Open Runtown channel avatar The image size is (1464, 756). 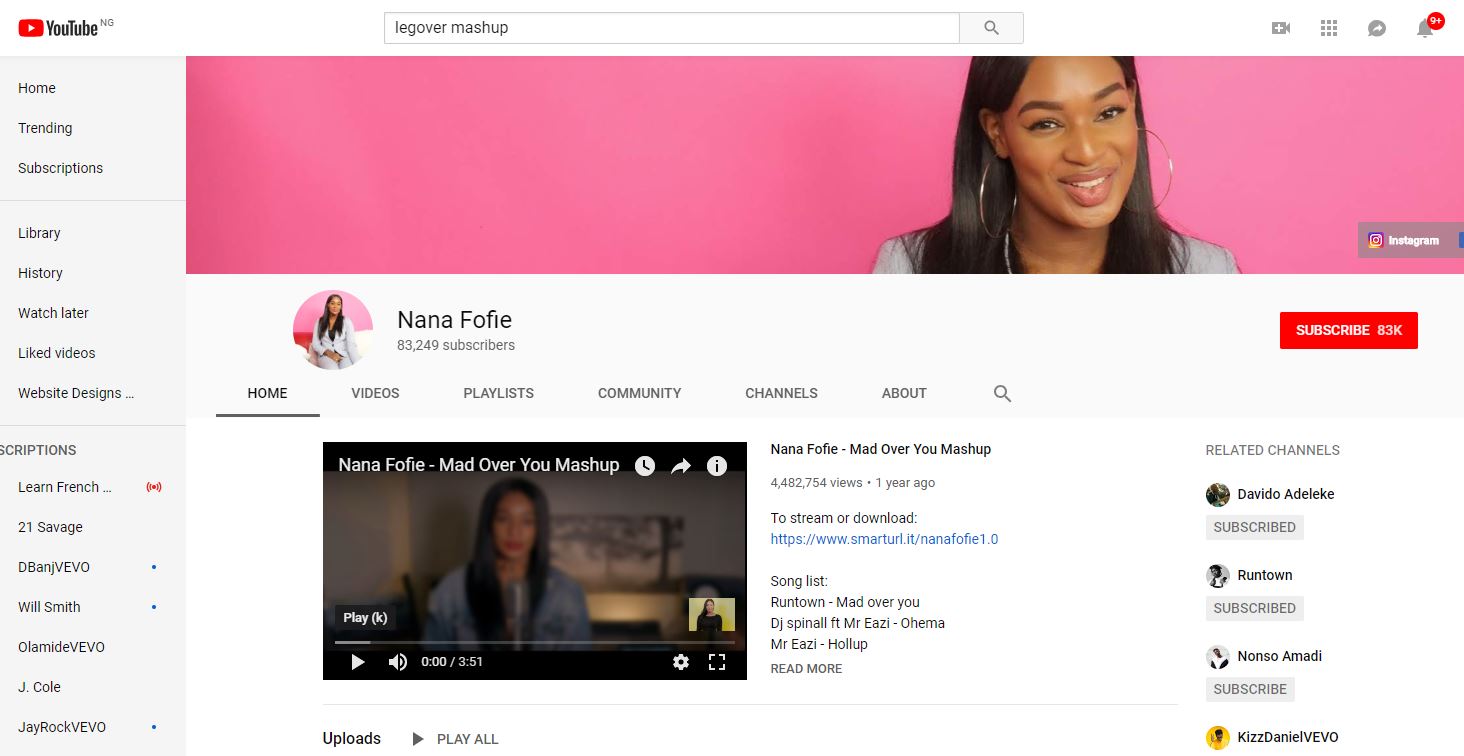coord(1218,575)
